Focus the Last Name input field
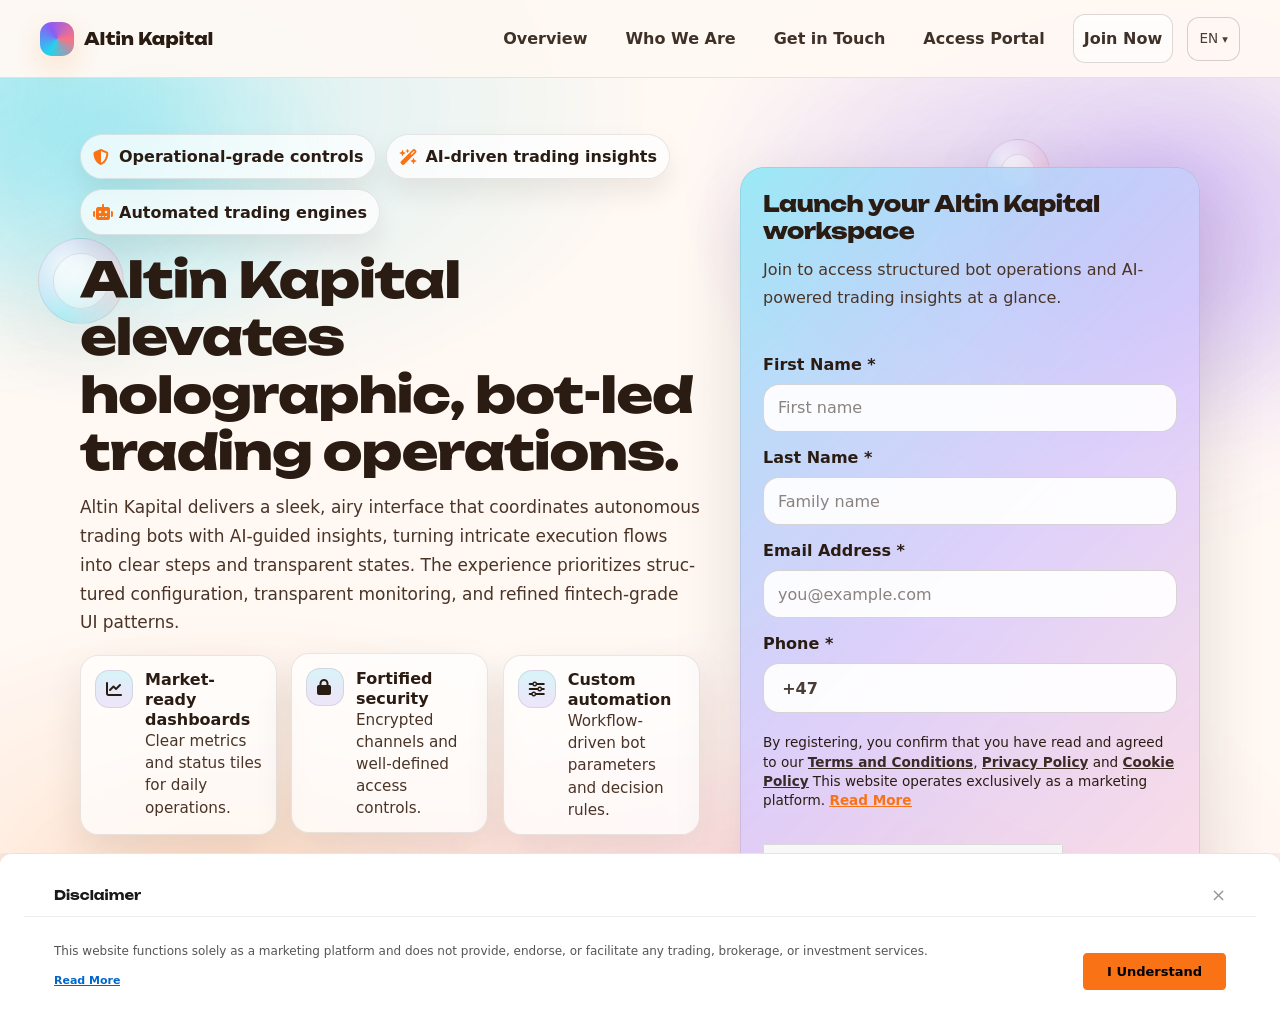The width and height of the screenshot is (1280, 1024). [970, 501]
